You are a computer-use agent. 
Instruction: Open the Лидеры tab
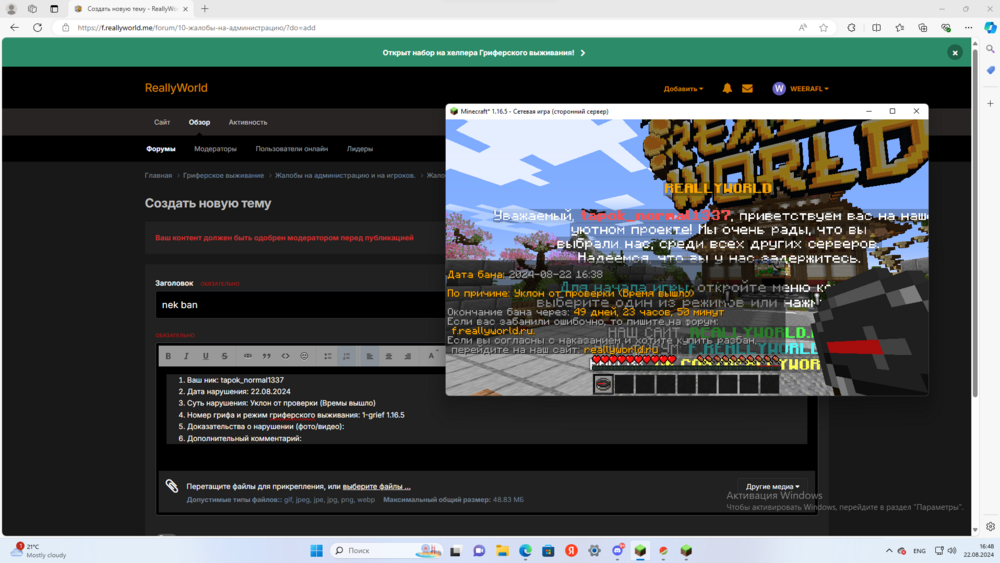(x=360, y=149)
